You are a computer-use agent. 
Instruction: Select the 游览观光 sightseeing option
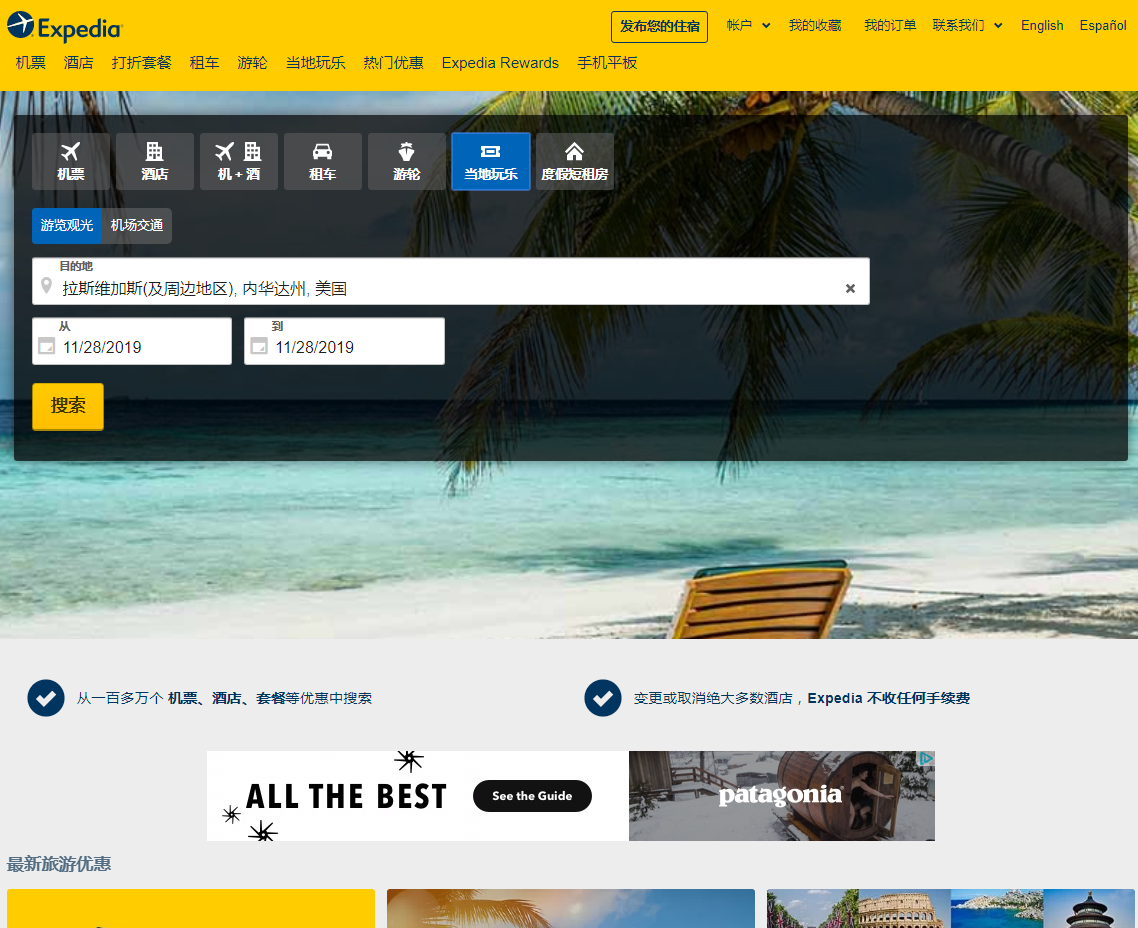click(x=66, y=225)
